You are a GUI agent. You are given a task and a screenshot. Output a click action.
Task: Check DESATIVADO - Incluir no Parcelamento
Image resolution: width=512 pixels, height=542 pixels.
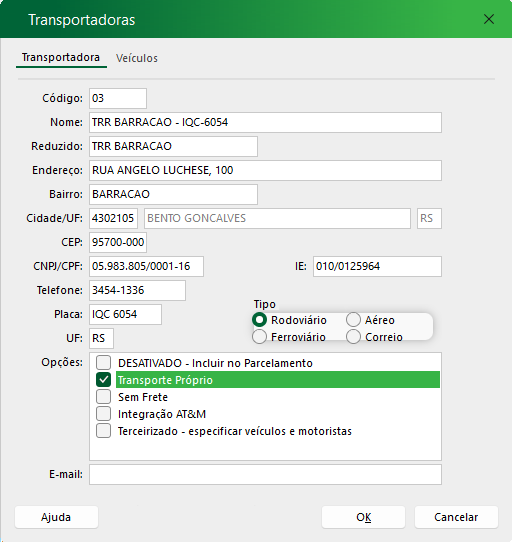pos(103,363)
